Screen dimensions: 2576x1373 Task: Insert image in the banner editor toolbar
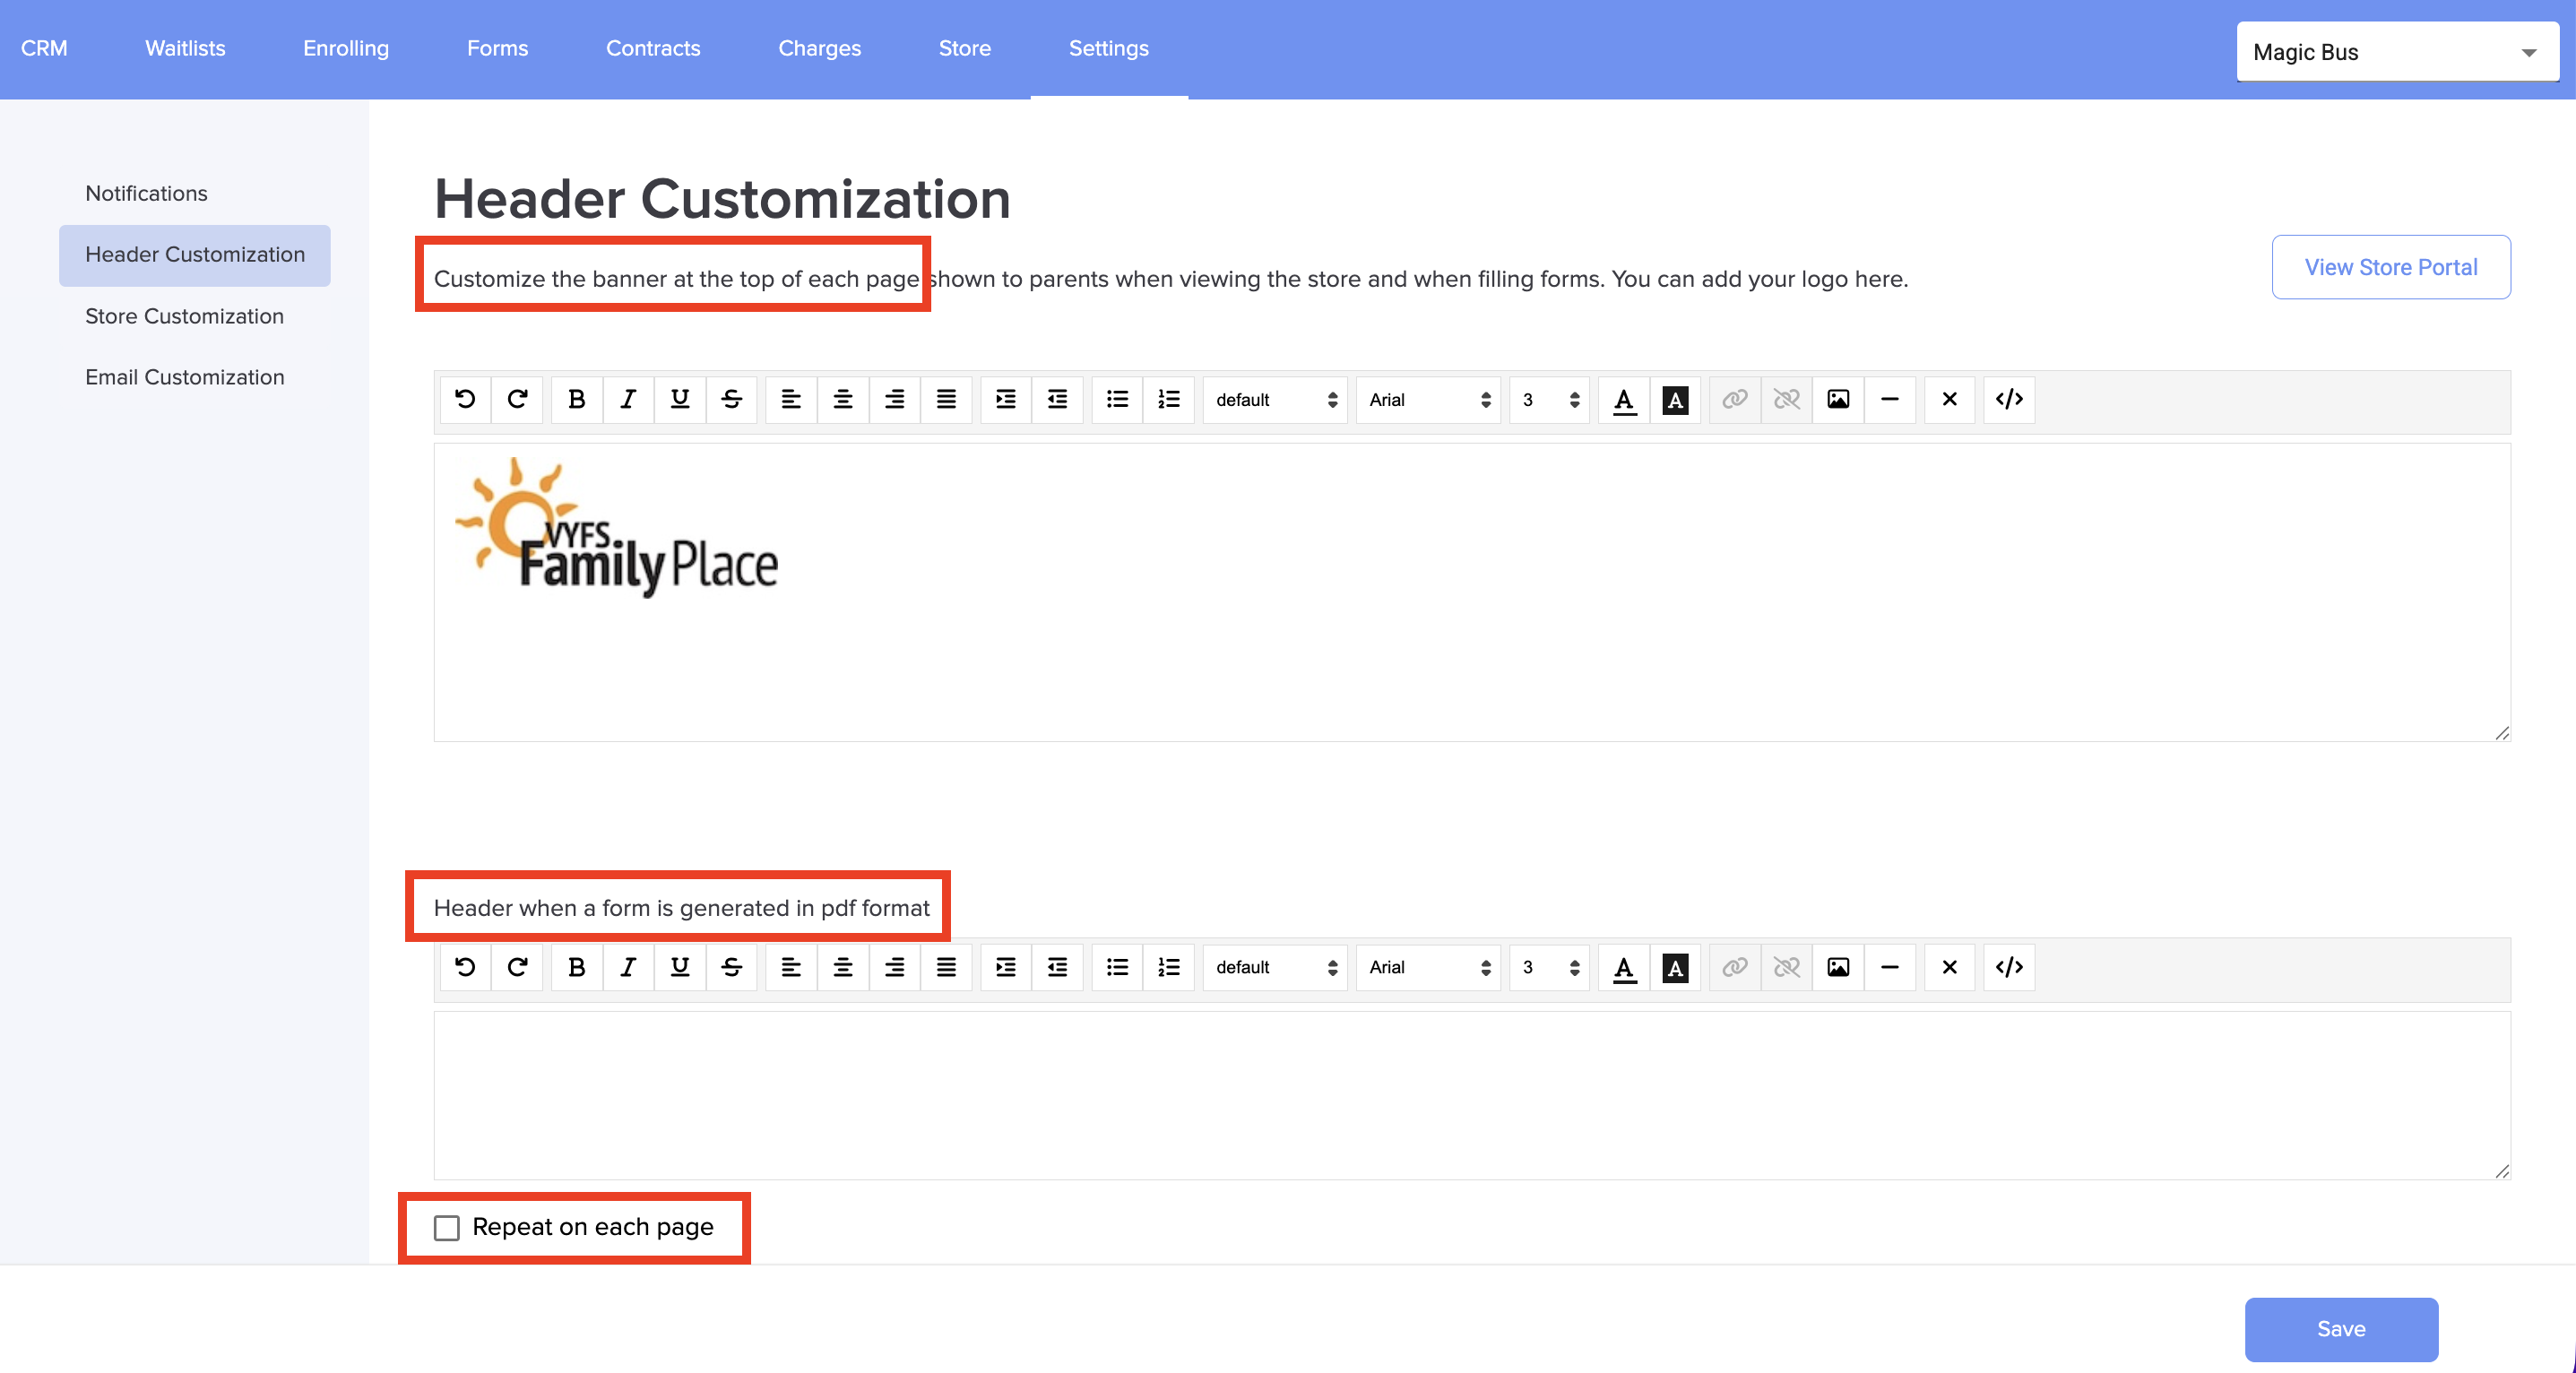pyautogui.click(x=1837, y=399)
